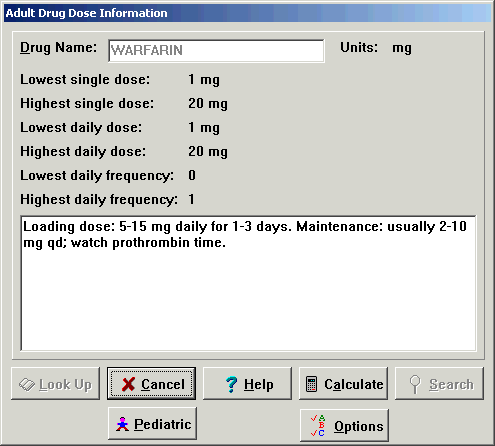Click the calculator icon beside Calculate
The width and height of the screenshot is (495, 446).
pos(311,384)
